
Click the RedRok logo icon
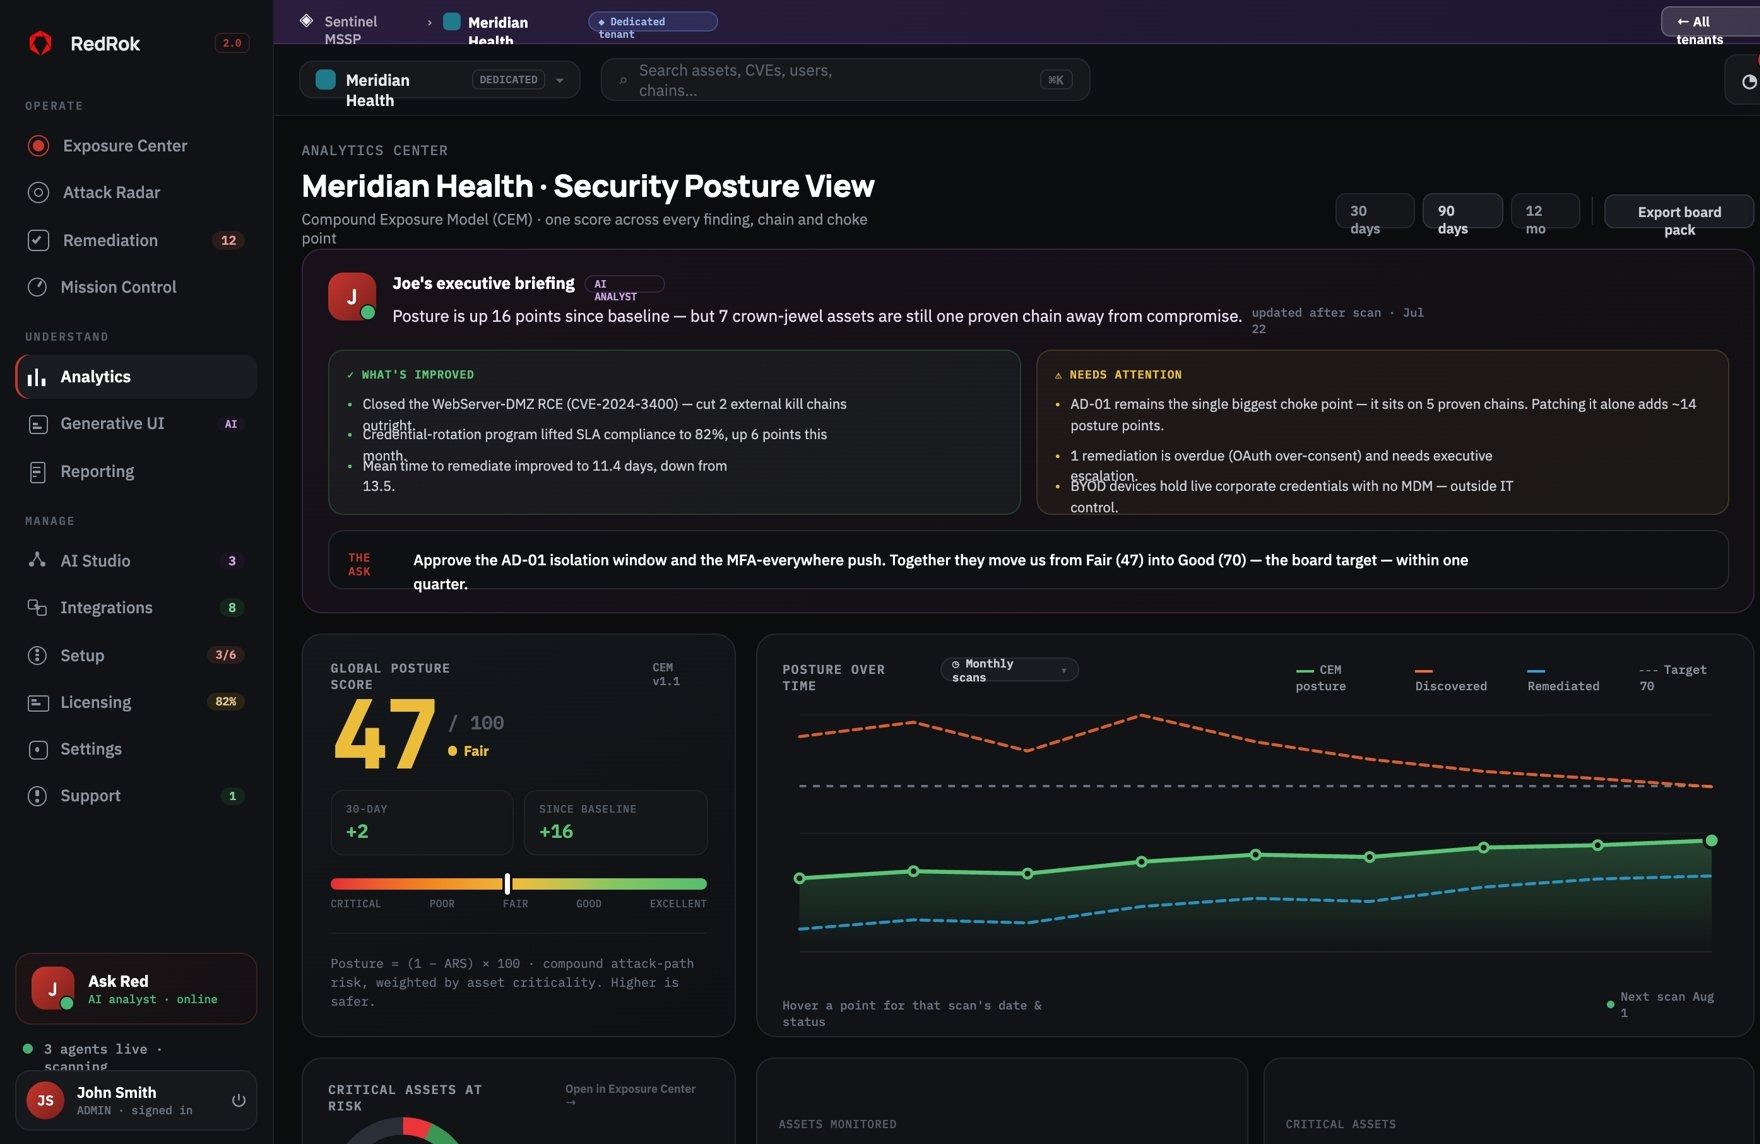point(40,43)
